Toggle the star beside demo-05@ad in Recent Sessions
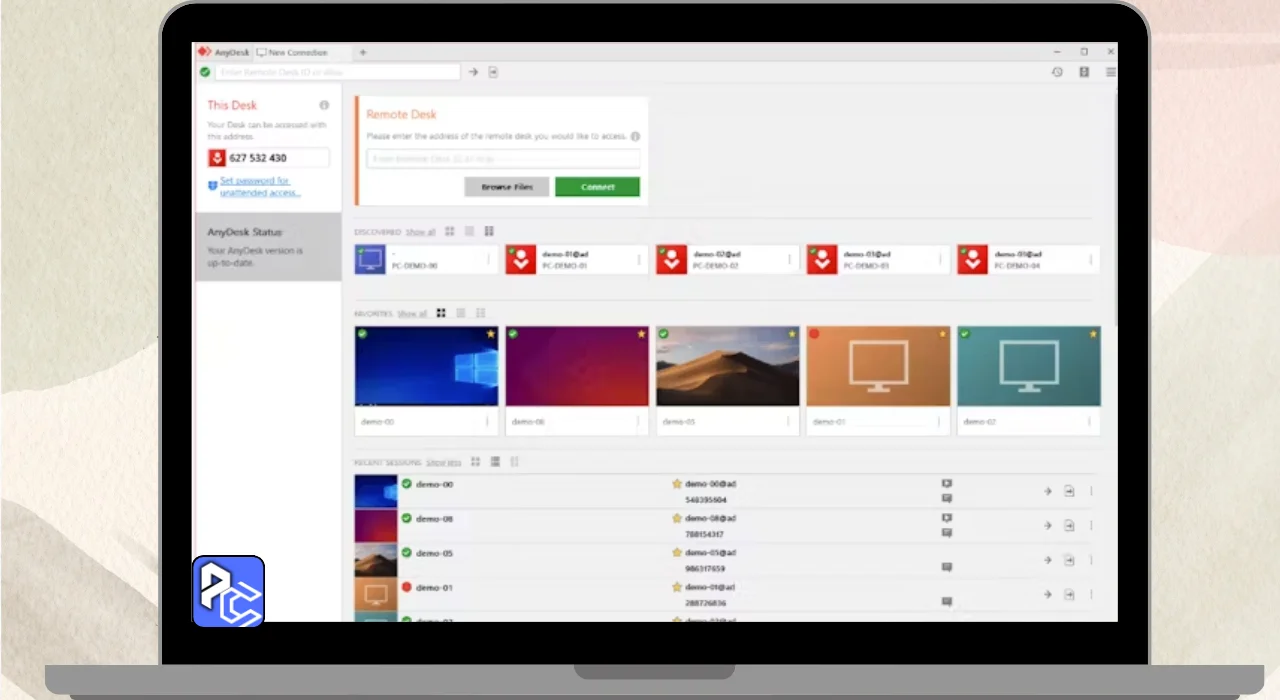The height and width of the screenshot is (700, 1280). tap(677, 553)
